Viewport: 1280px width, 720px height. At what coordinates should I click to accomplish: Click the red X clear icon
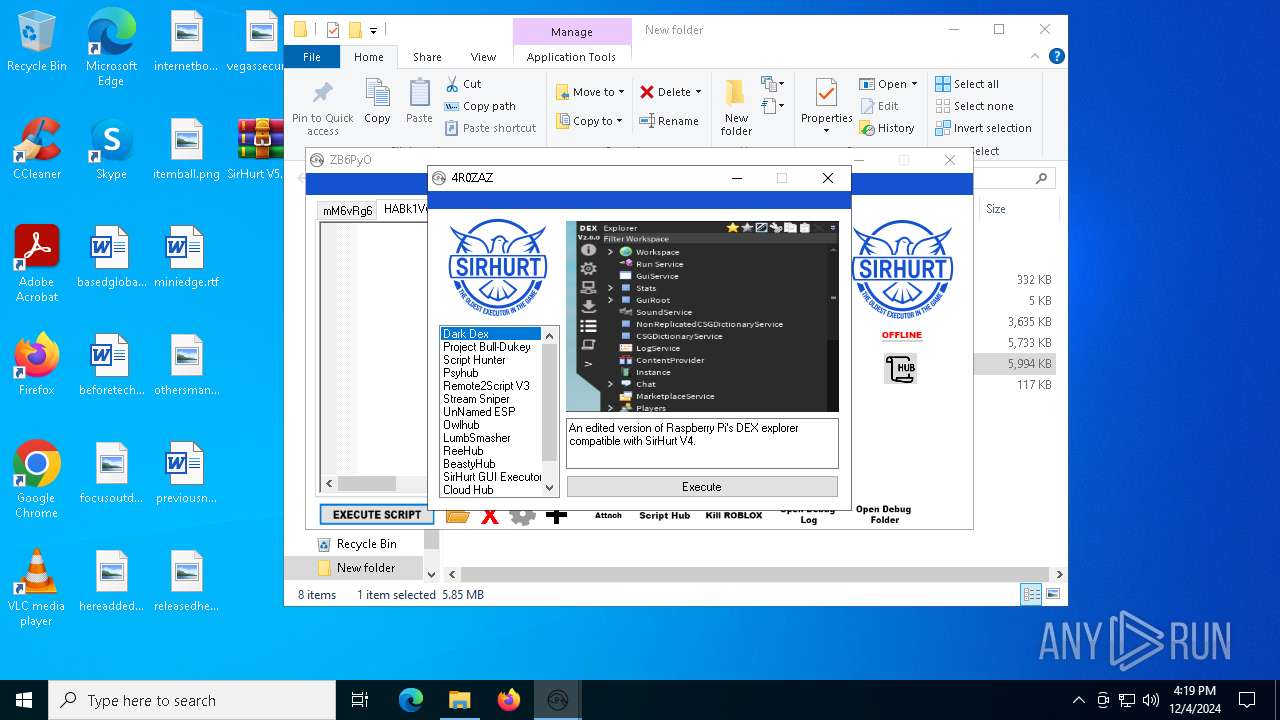[x=490, y=516]
